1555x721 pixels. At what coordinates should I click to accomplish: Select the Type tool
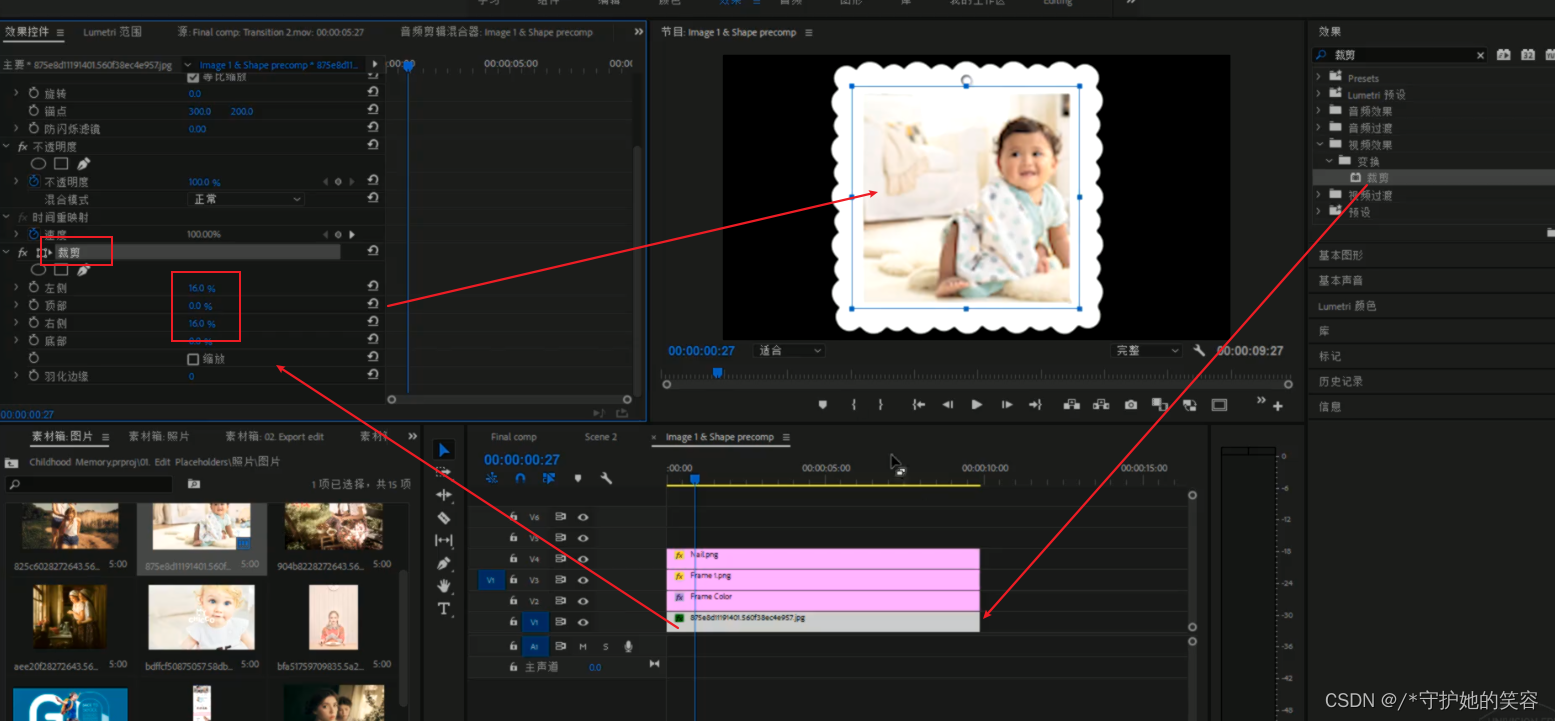pyautogui.click(x=444, y=608)
